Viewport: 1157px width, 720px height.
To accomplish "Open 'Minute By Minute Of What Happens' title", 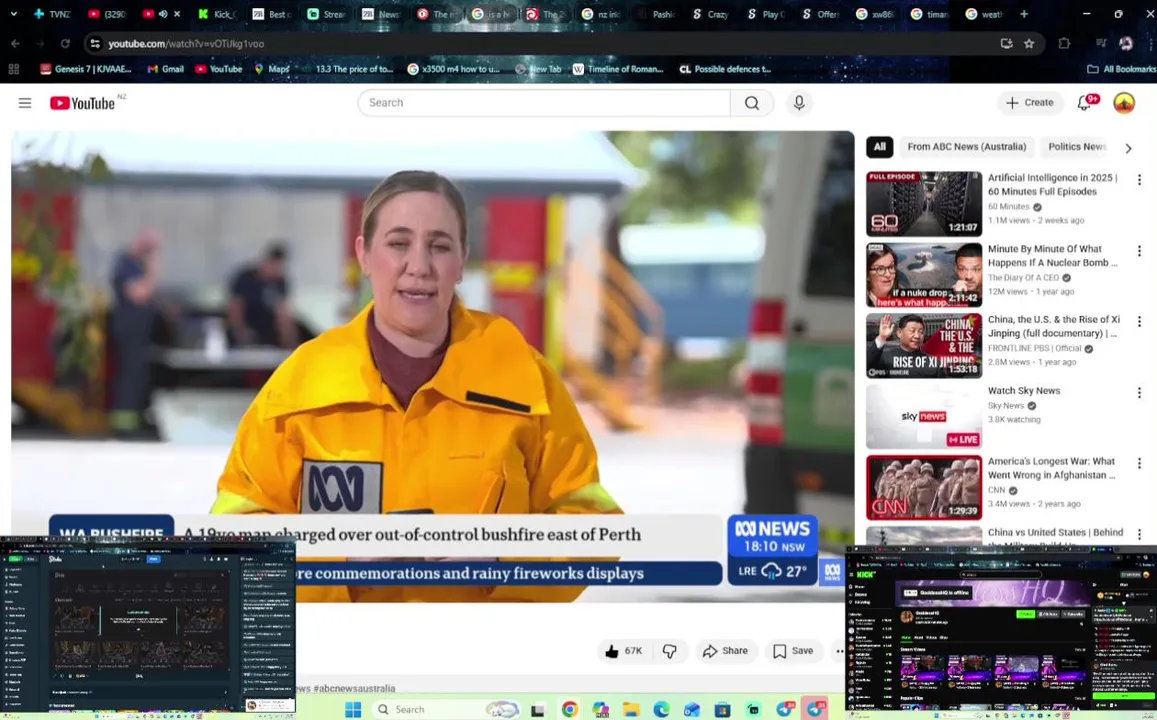I will (1052, 256).
